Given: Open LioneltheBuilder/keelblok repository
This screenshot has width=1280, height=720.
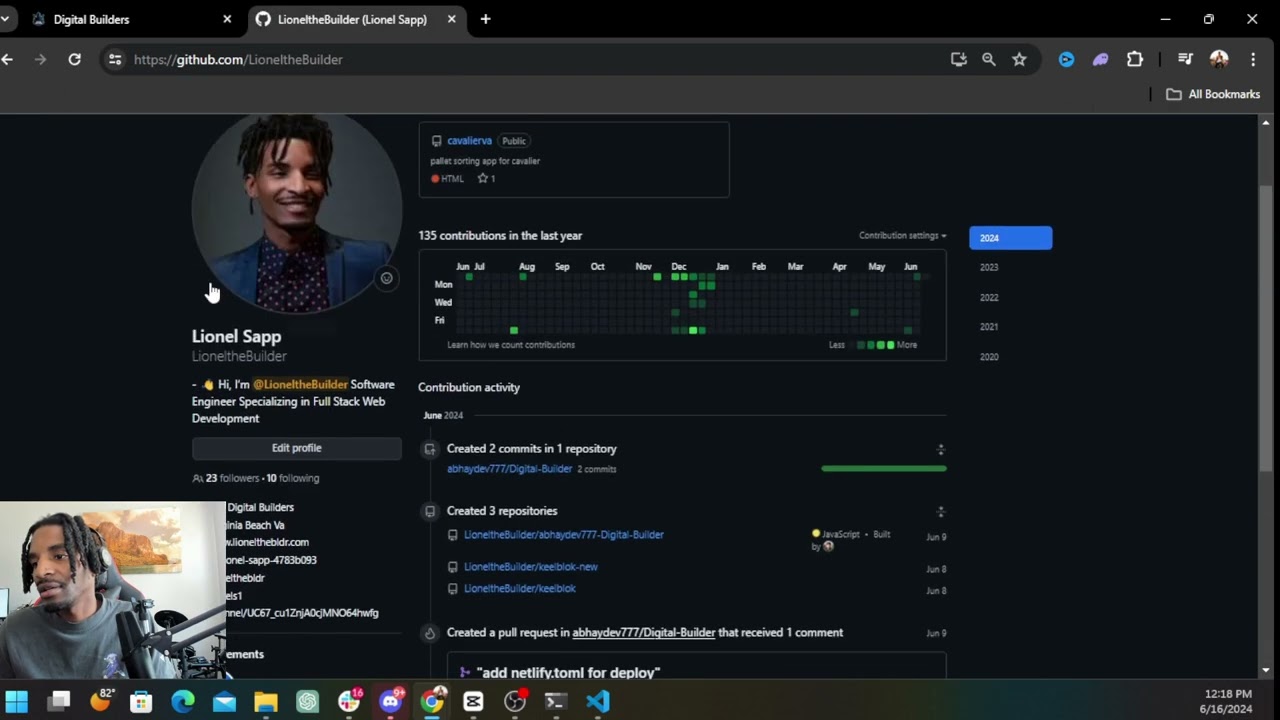Looking at the screenshot, I should [x=520, y=589].
